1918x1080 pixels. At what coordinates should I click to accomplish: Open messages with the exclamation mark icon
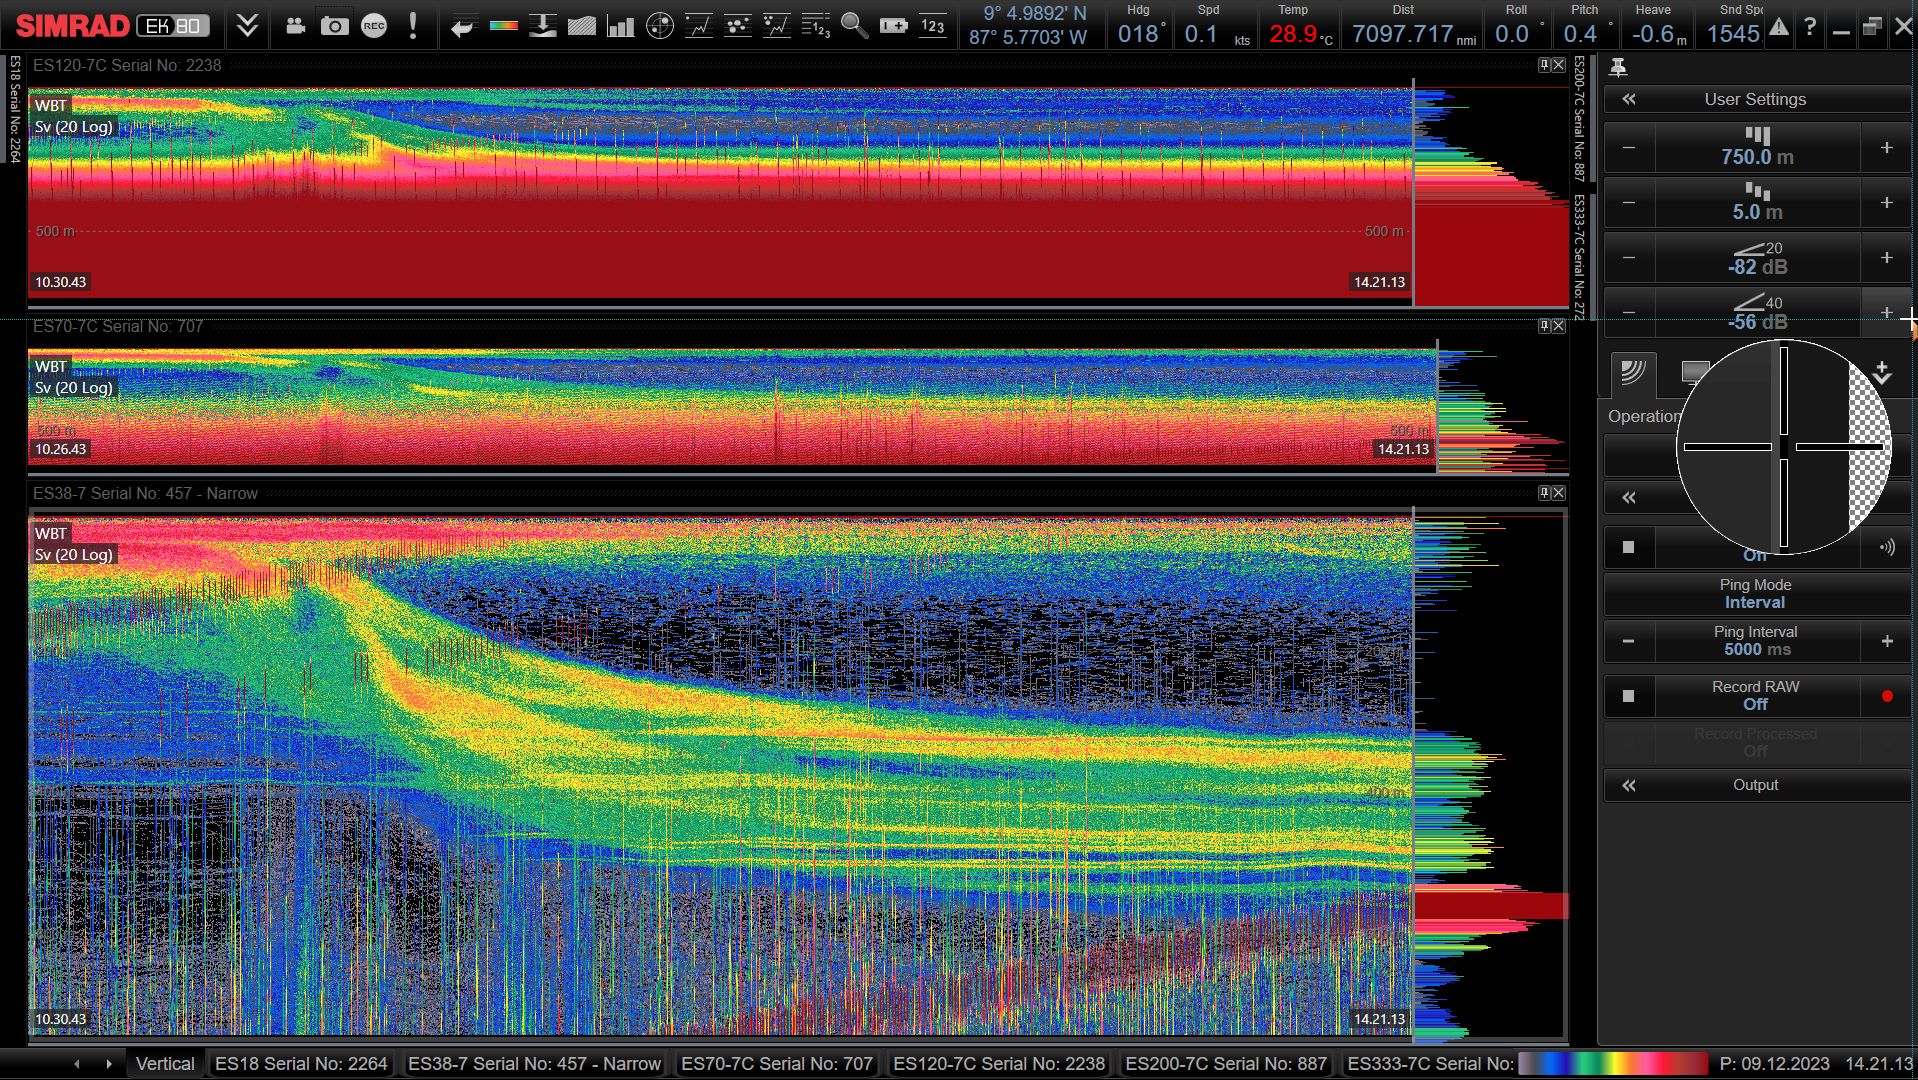(413, 26)
